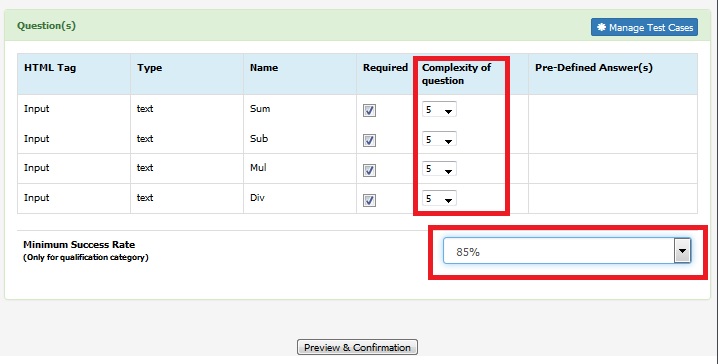
Task: Click 'text' type in the Sub row
Action: [145, 138]
